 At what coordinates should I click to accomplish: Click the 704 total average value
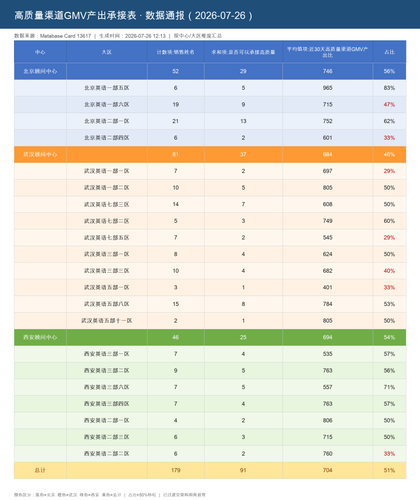(x=327, y=470)
